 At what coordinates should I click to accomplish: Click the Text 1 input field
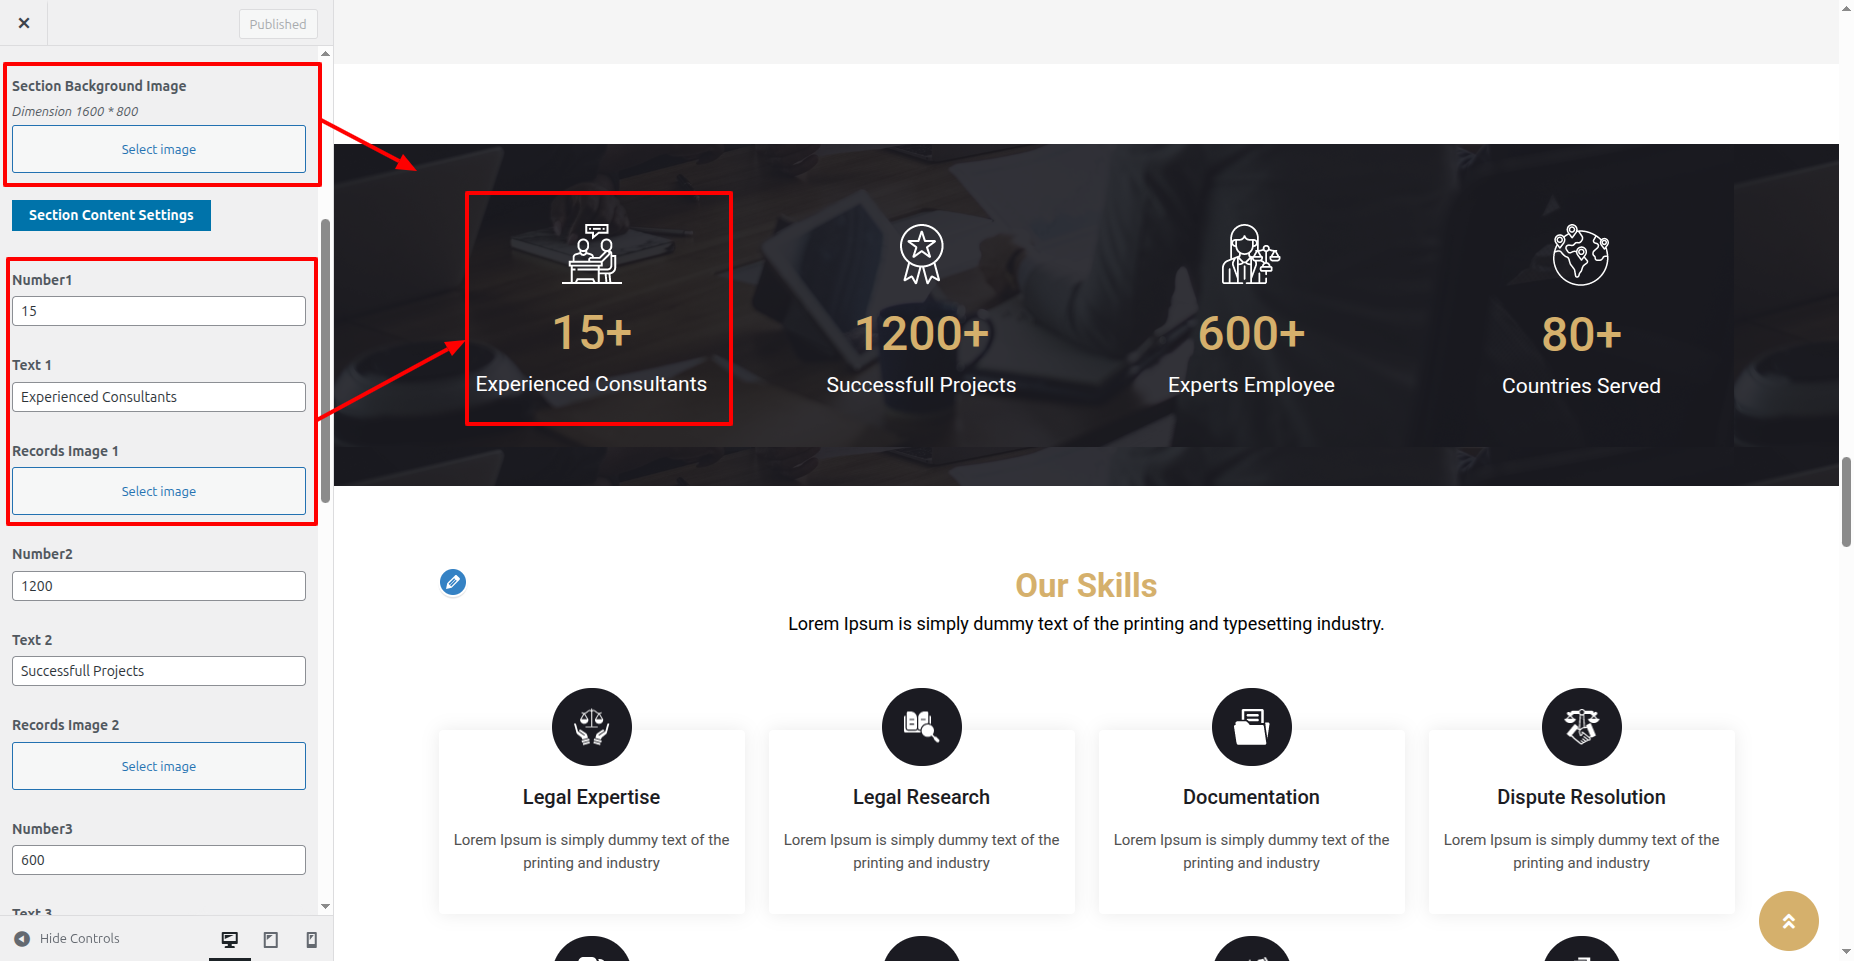click(x=159, y=397)
